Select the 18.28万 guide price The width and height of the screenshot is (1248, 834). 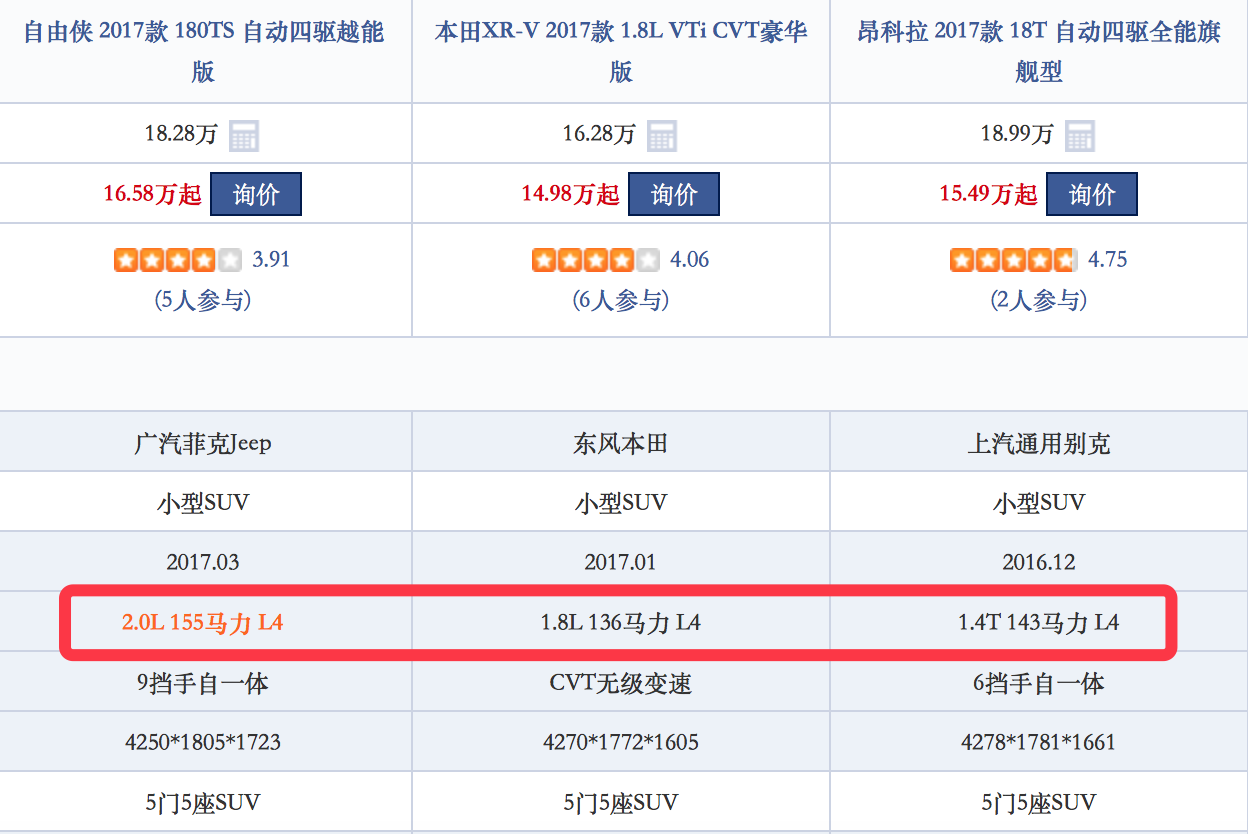click(x=181, y=134)
